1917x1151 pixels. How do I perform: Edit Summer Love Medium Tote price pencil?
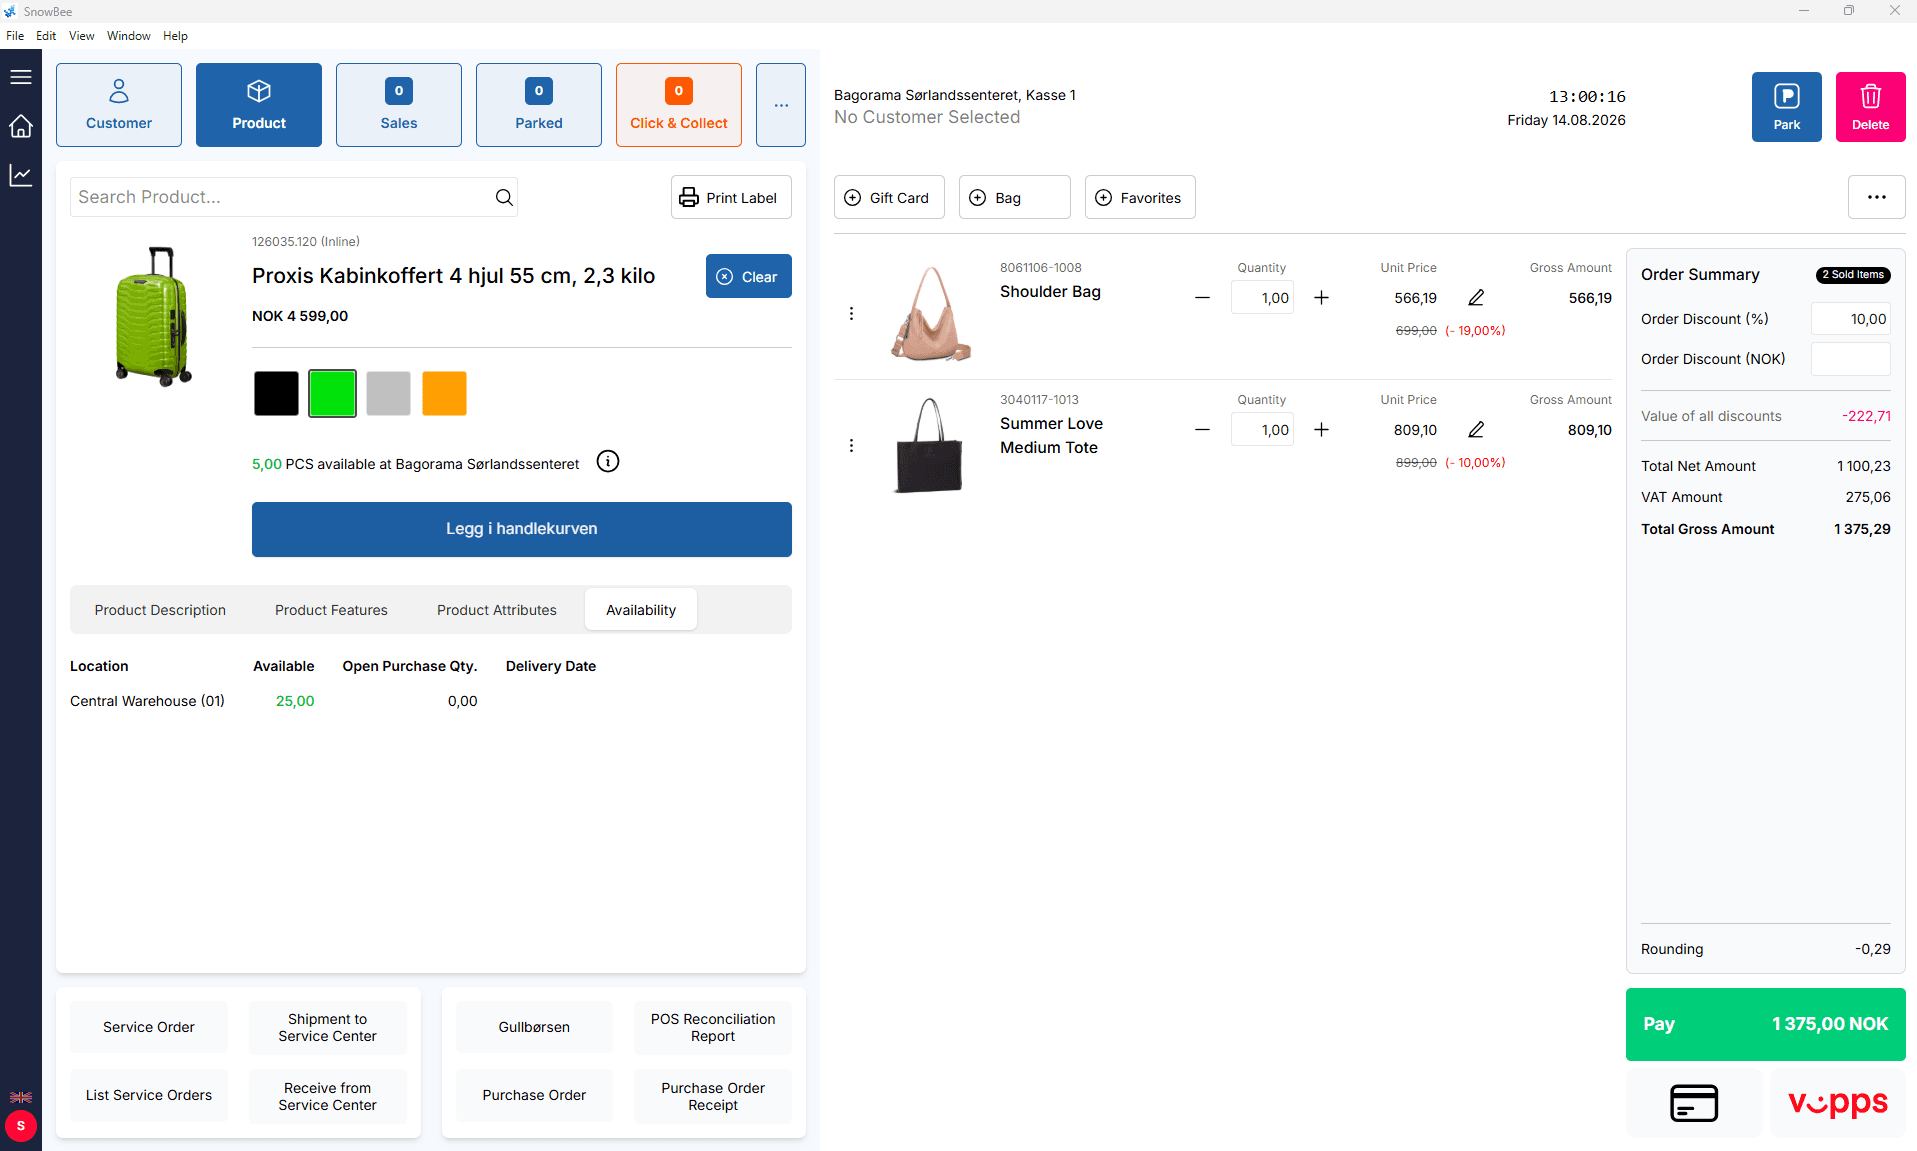(x=1476, y=430)
